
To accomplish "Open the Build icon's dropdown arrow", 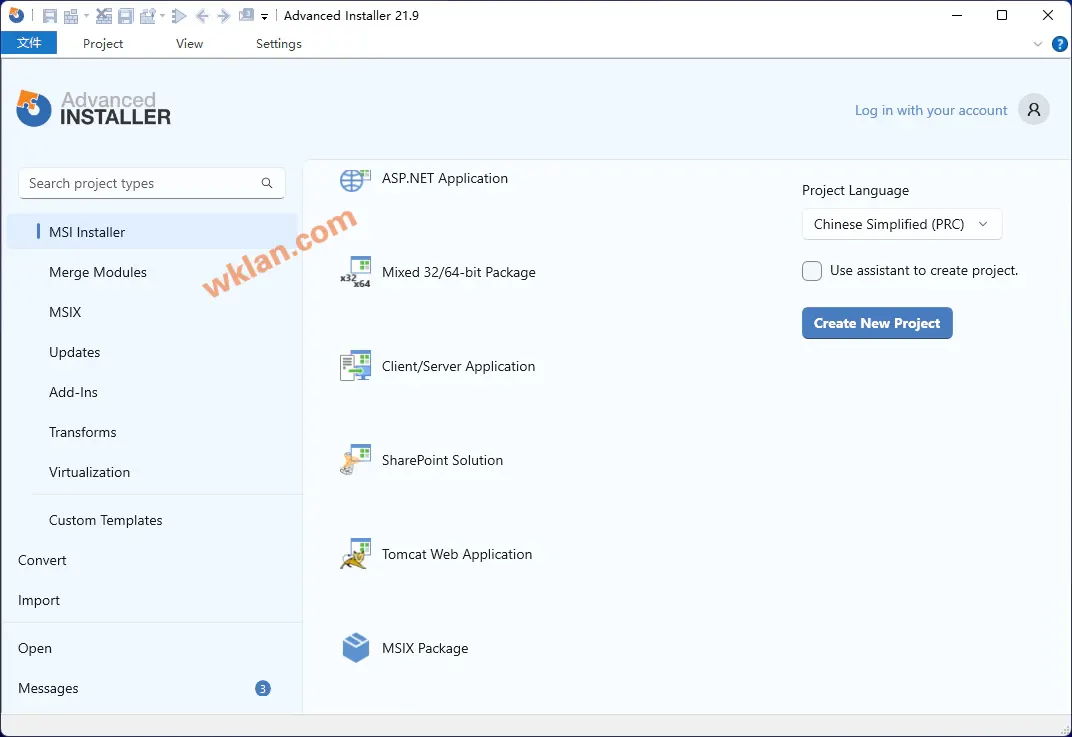I will (x=86, y=16).
